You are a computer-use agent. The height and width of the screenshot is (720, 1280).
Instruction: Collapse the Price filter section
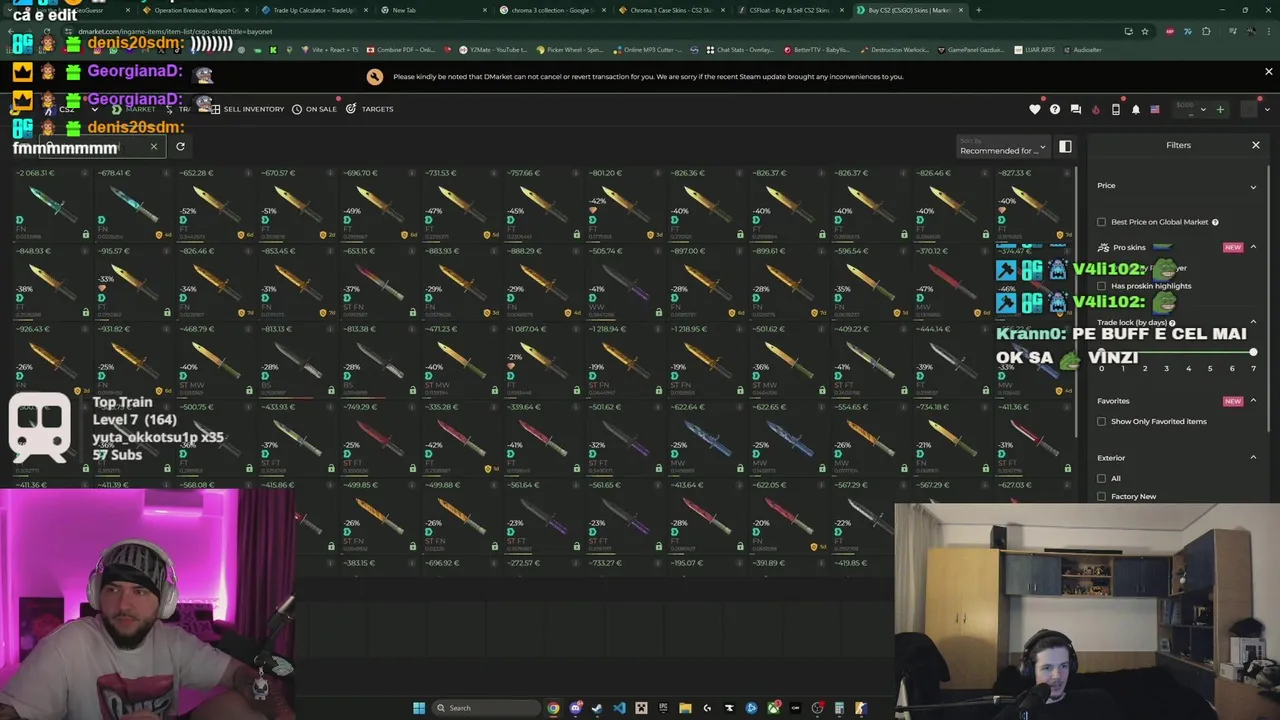1253,186
